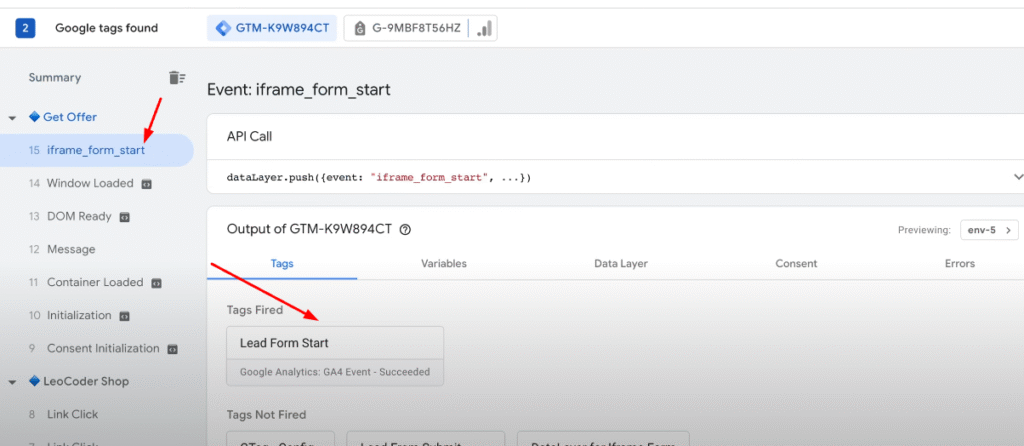The width and height of the screenshot is (1024, 446).
Task: Switch to the Data Layer tab
Action: tap(621, 264)
